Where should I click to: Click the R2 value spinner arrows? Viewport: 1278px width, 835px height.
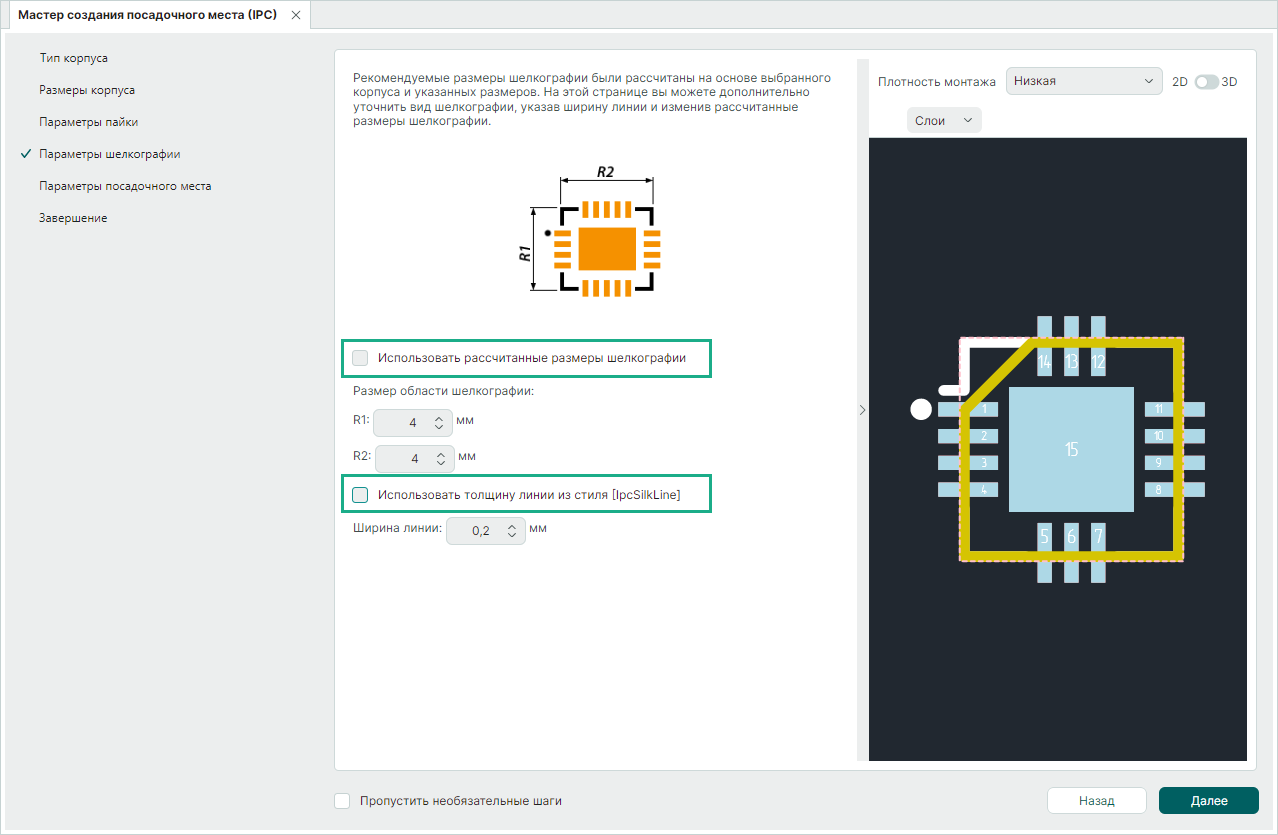pos(439,459)
